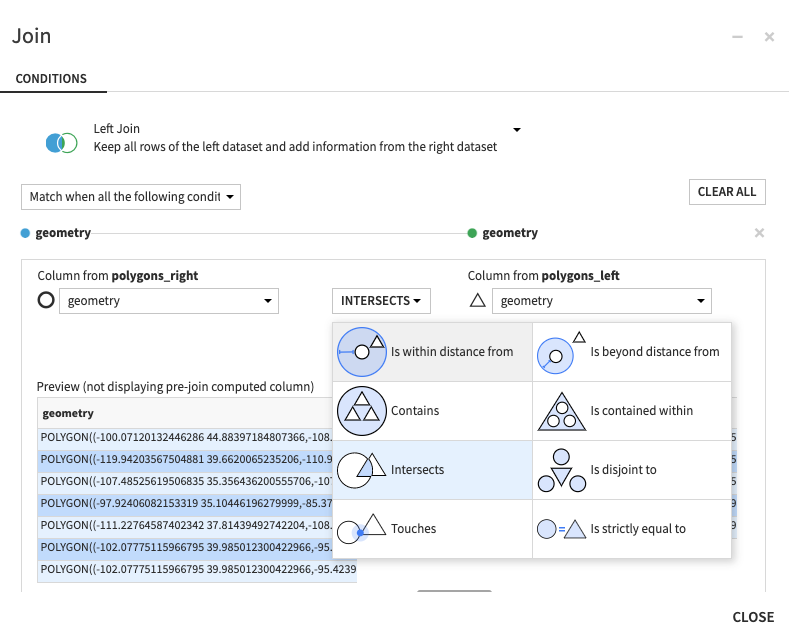Click CLEAR ALL button

(x=727, y=192)
